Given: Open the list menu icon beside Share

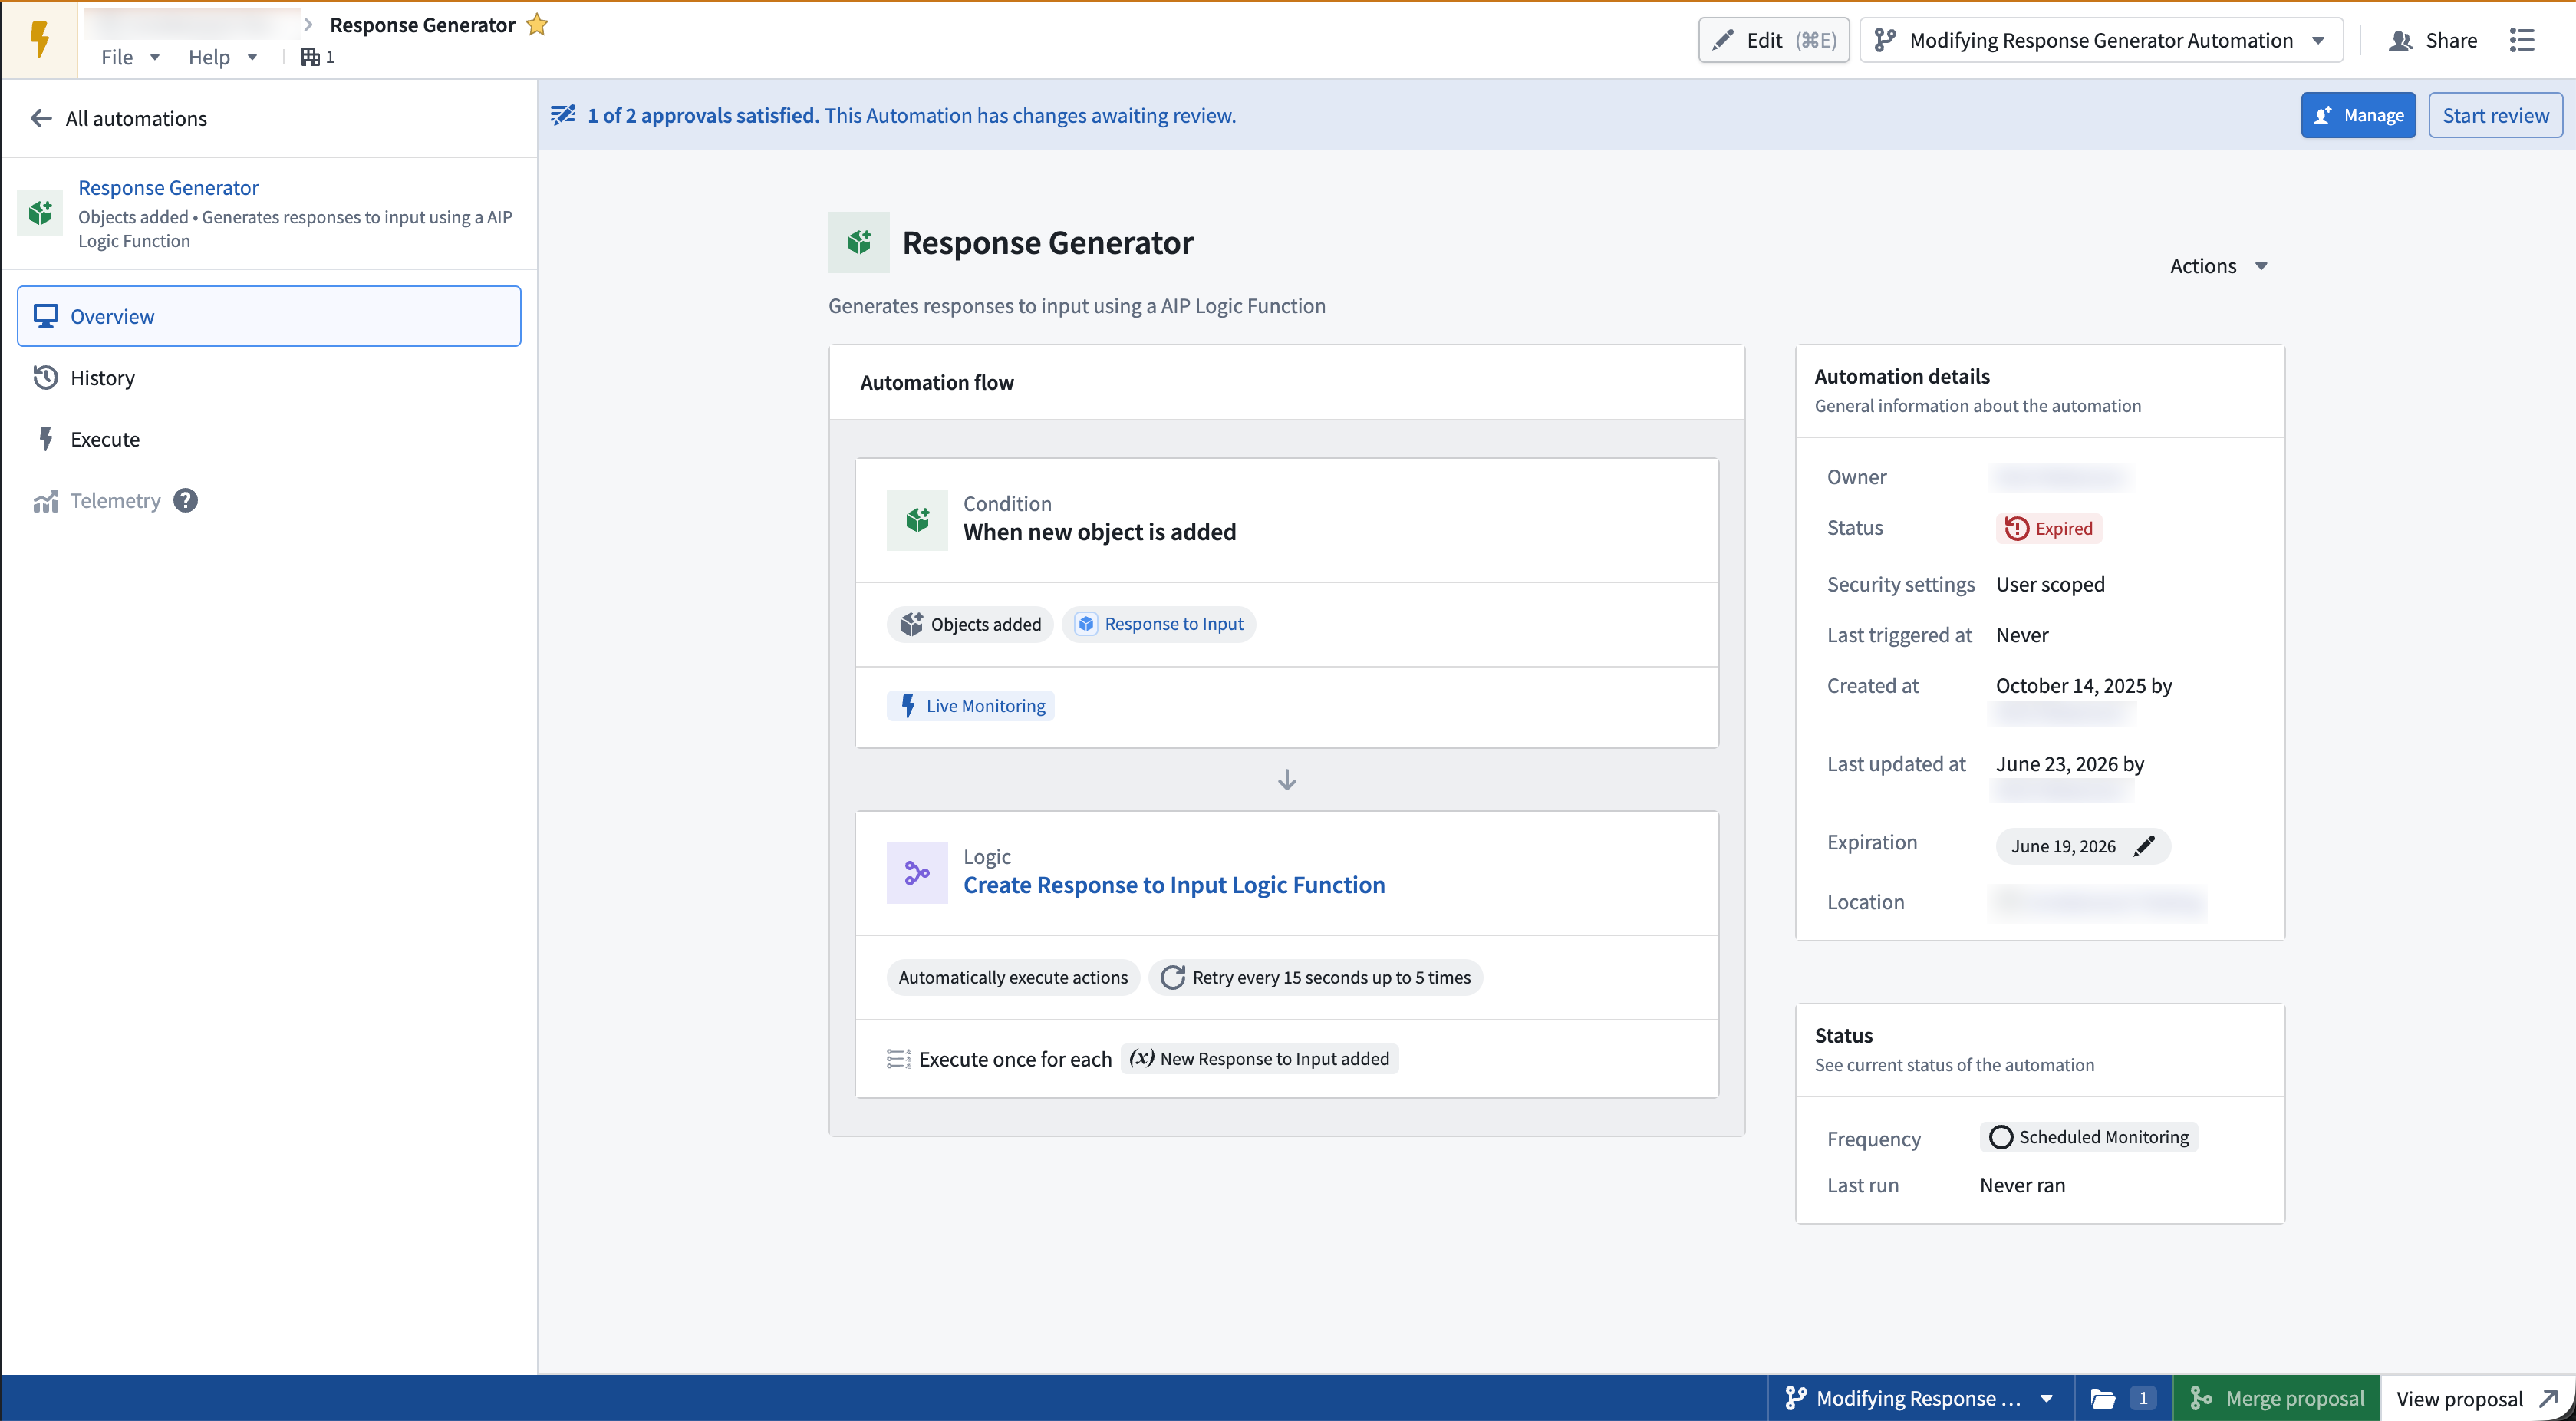Looking at the screenshot, I should (x=2522, y=40).
